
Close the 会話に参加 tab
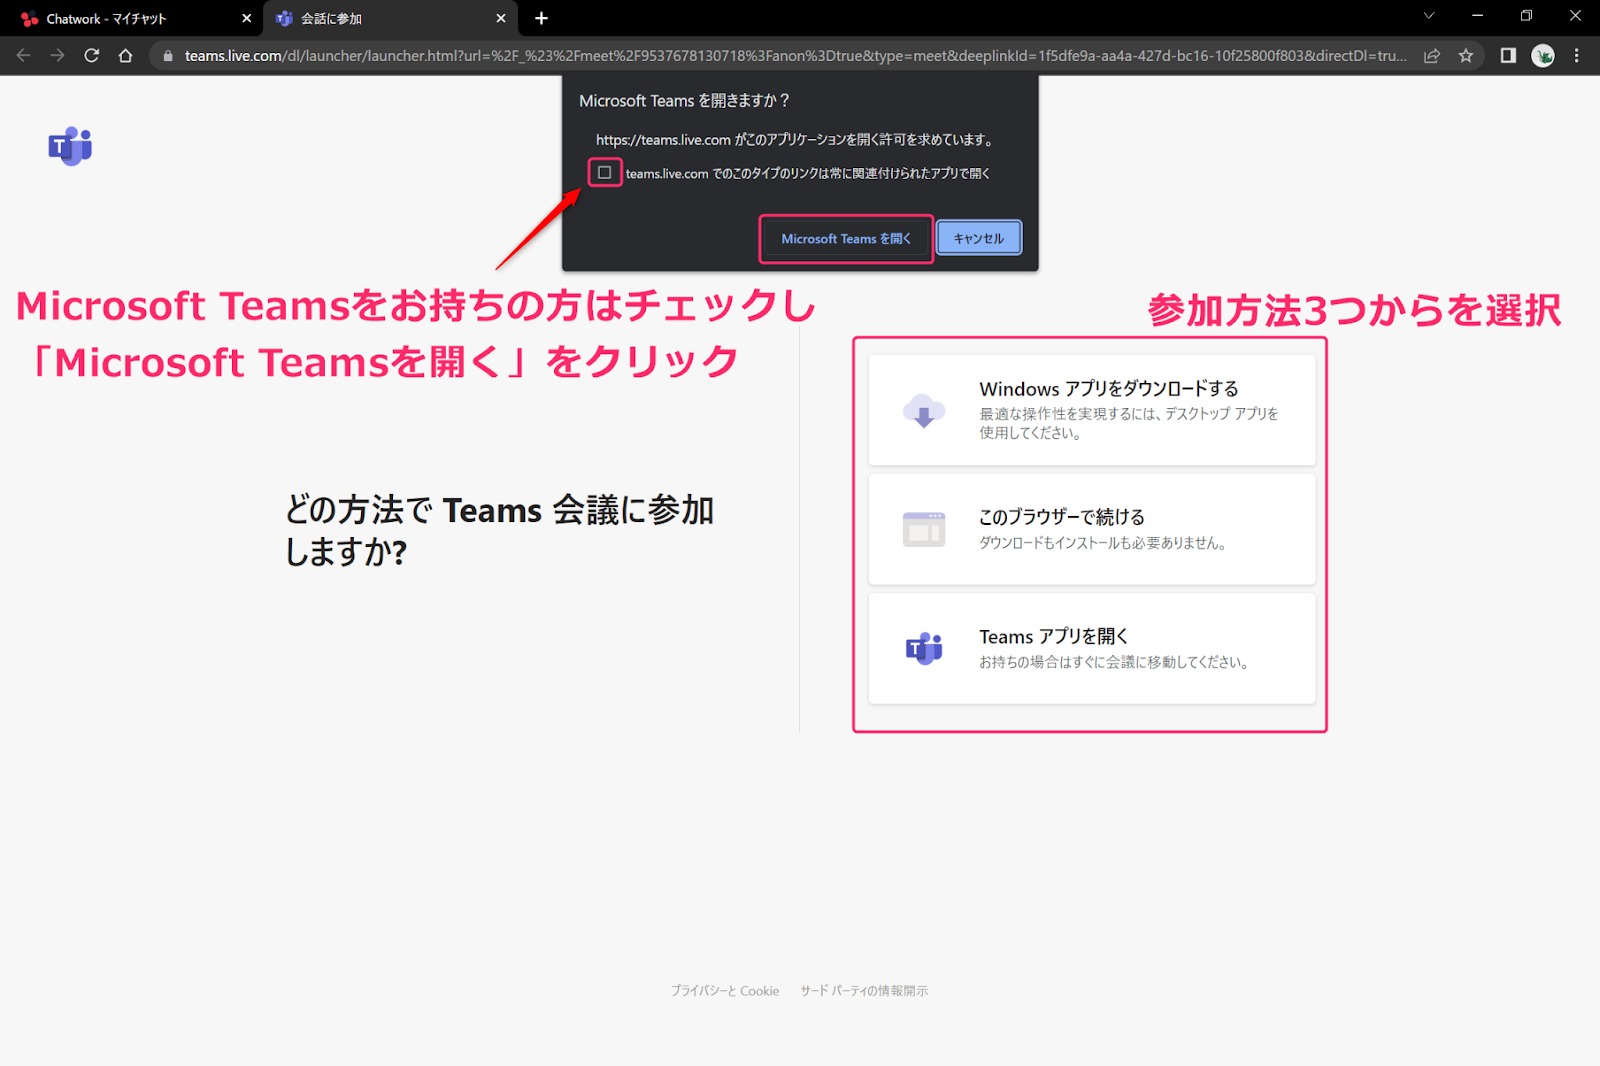click(x=501, y=18)
